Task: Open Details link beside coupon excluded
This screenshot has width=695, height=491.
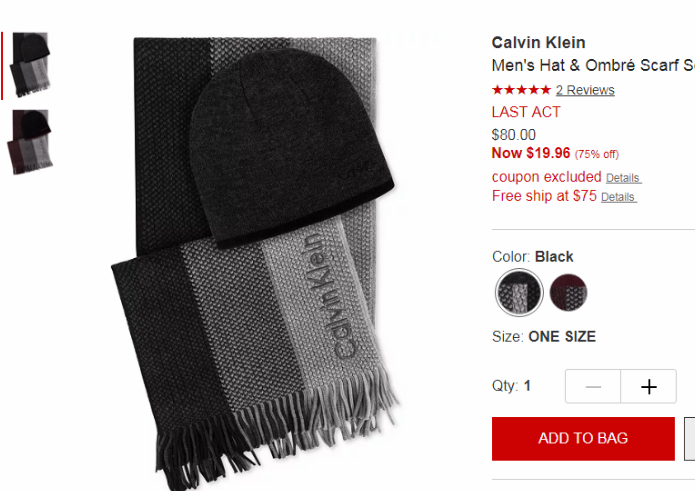Action: (x=623, y=178)
